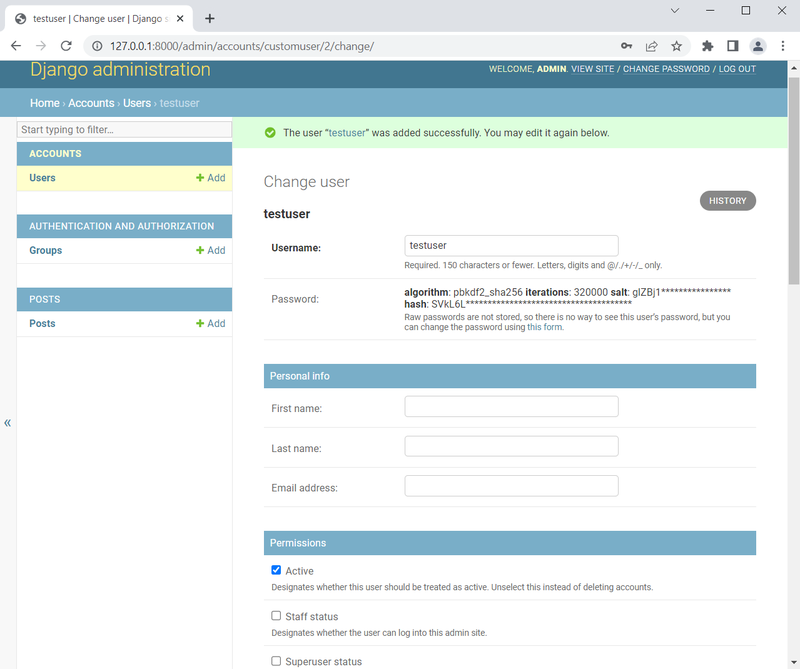800x669 pixels.
Task: Open Users in the sidebar
Action: pyautogui.click(x=42, y=178)
